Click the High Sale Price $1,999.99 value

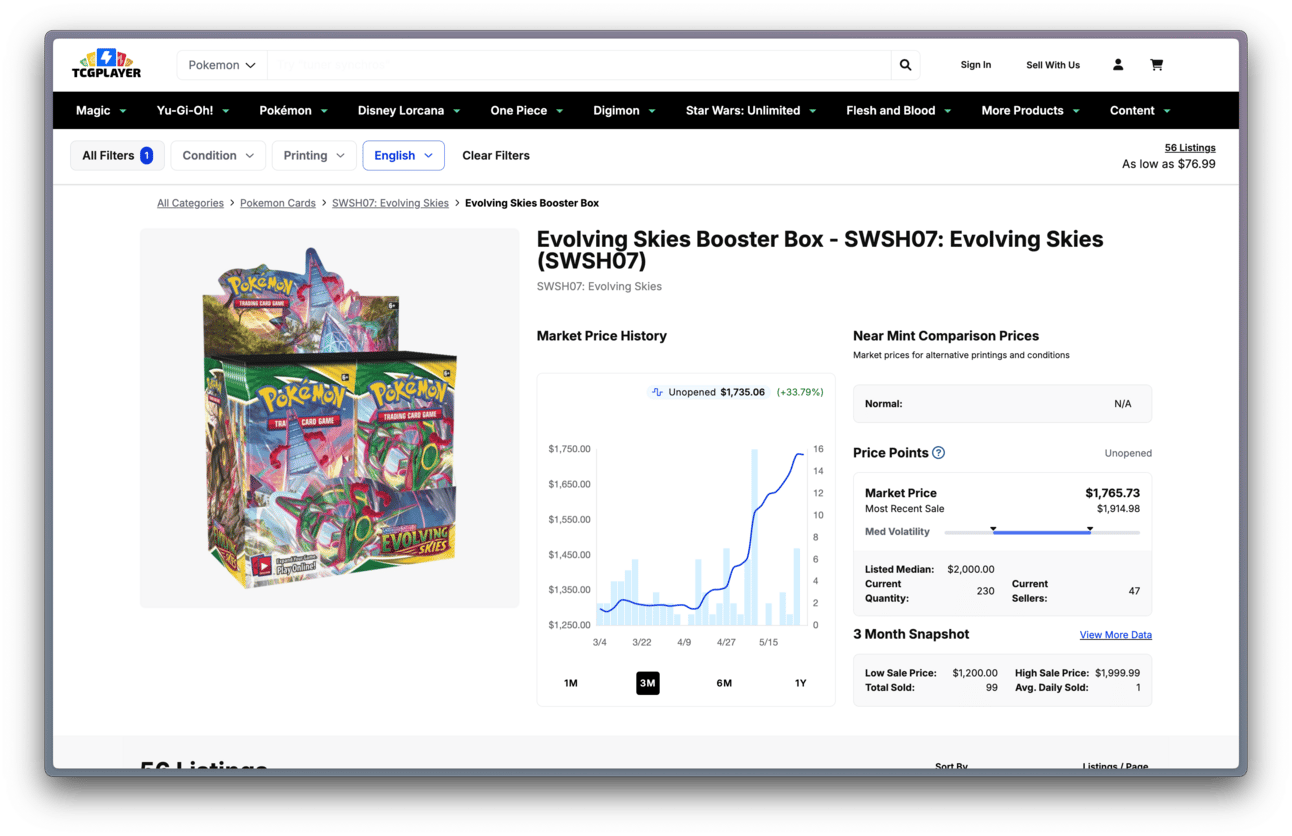[x=1117, y=673]
